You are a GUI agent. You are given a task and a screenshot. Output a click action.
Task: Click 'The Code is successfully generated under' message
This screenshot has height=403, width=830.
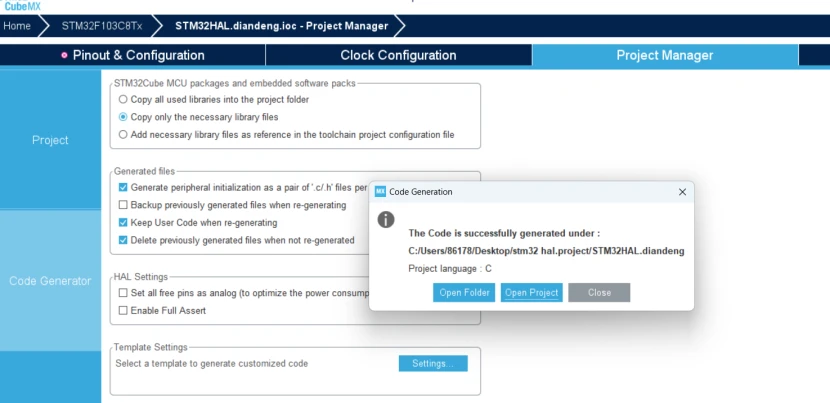(x=504, y=233)
